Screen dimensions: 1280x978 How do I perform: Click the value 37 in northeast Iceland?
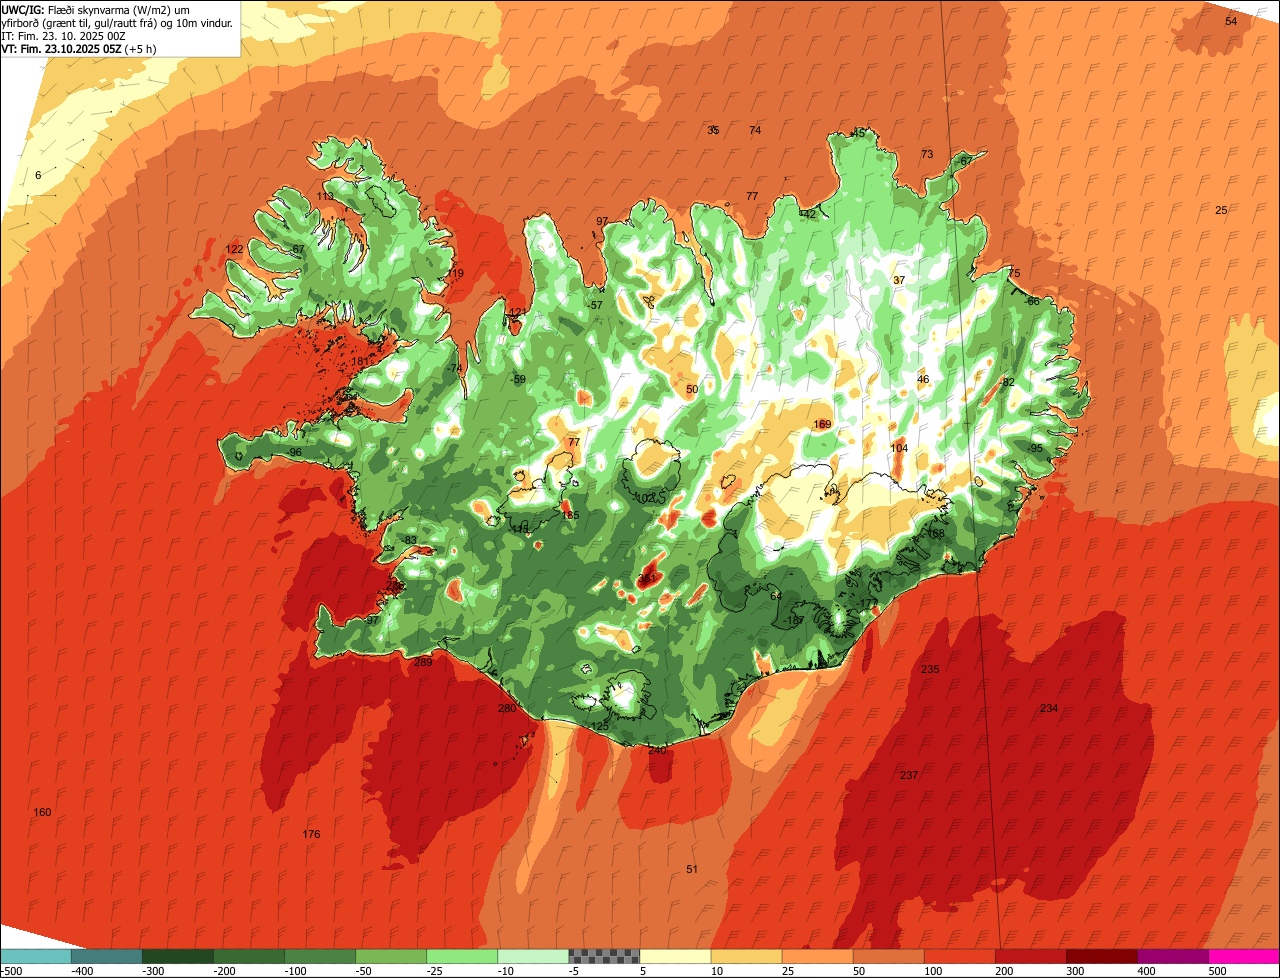pyautogui.click(x=899, y=280)
